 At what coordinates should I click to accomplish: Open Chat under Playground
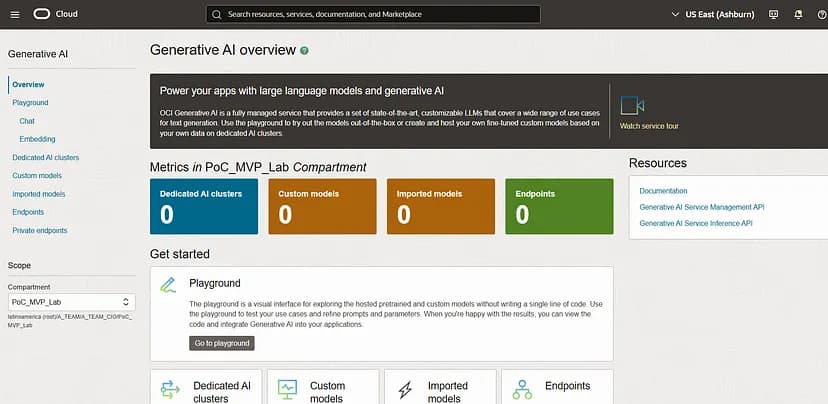(x=27, y=121)
